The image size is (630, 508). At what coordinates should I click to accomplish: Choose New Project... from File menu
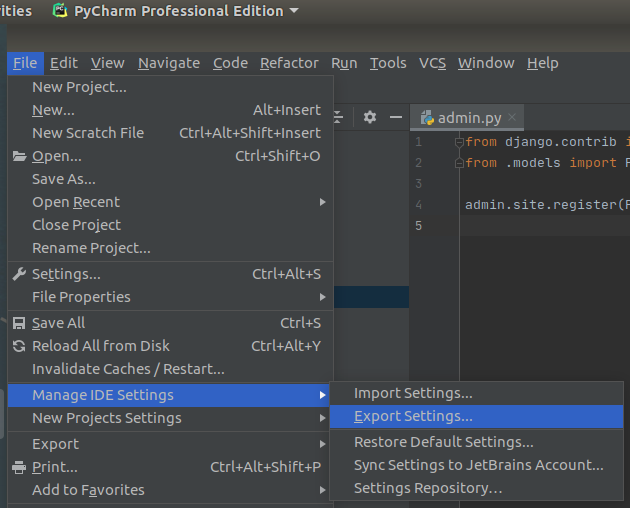click(170, 87)
